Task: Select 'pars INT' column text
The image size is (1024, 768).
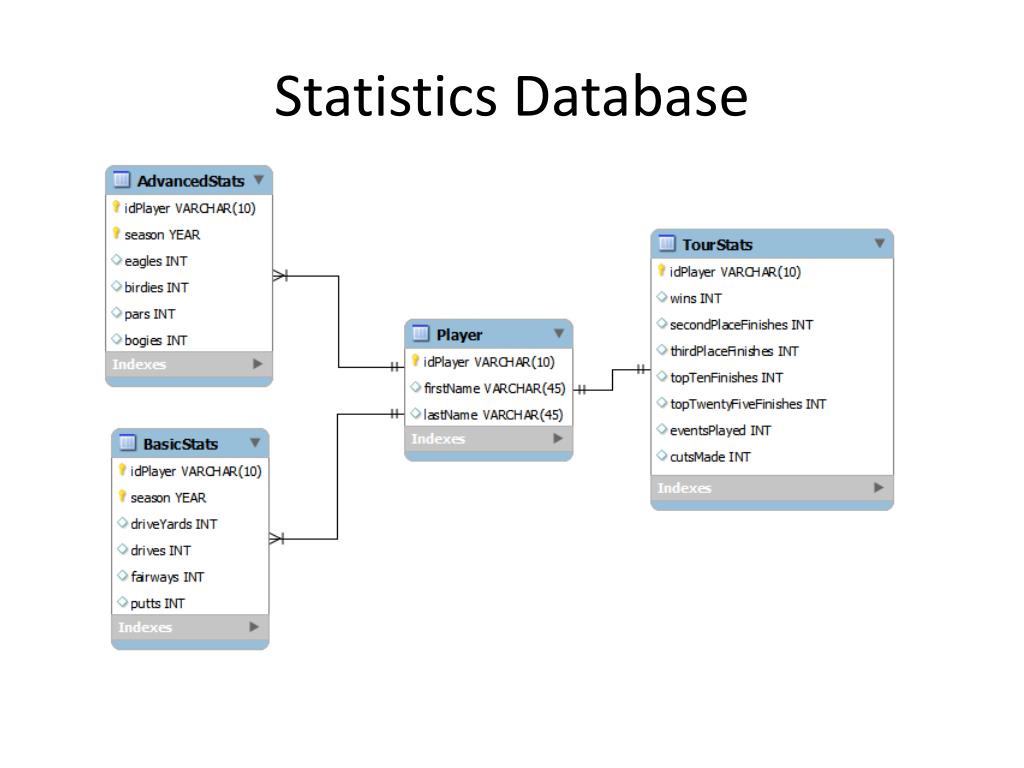Action: [x=150, y=314]
